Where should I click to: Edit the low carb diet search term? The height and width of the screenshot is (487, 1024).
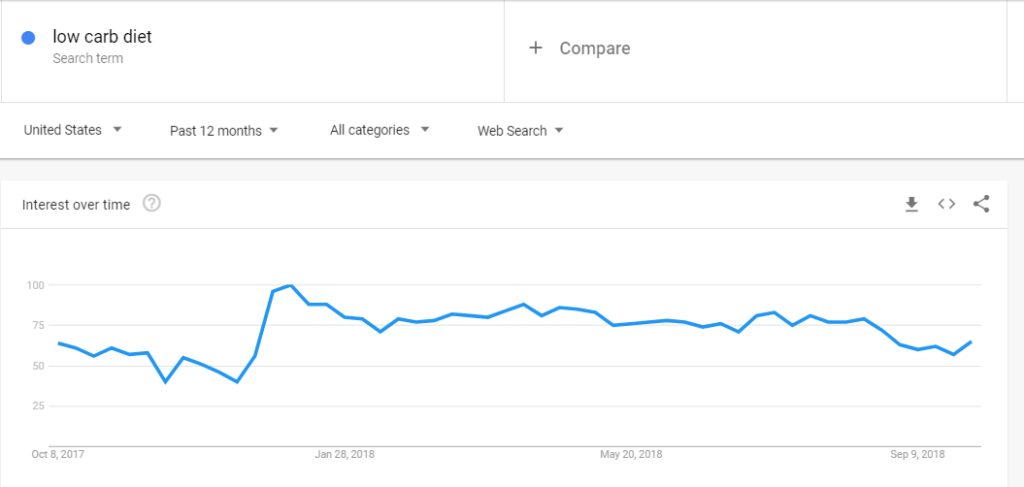click(x=102, y=37)
